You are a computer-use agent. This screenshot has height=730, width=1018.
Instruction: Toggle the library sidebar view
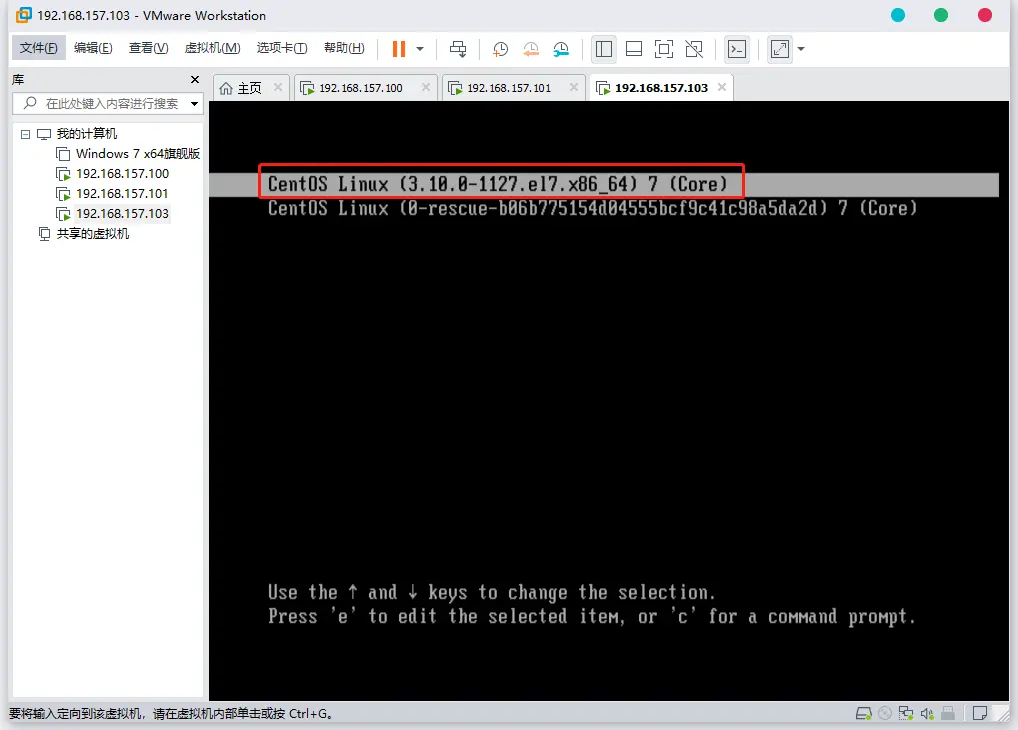pos(604,49)
